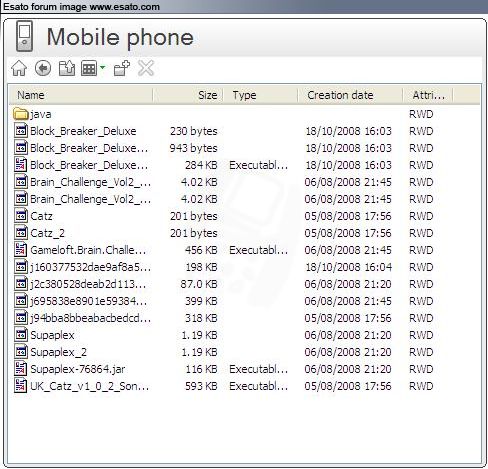Sort by Type column header
Screen dimensions: 488x469
click(260, 95)
